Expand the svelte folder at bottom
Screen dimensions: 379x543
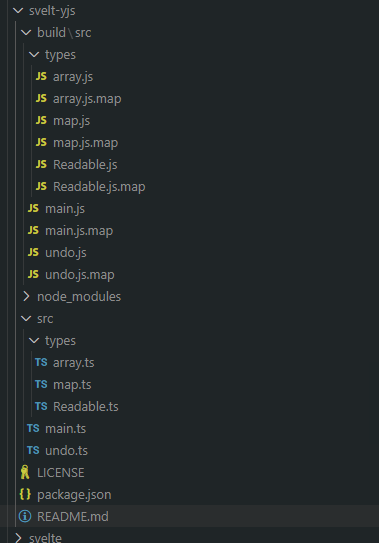click(x=18, y=538)
